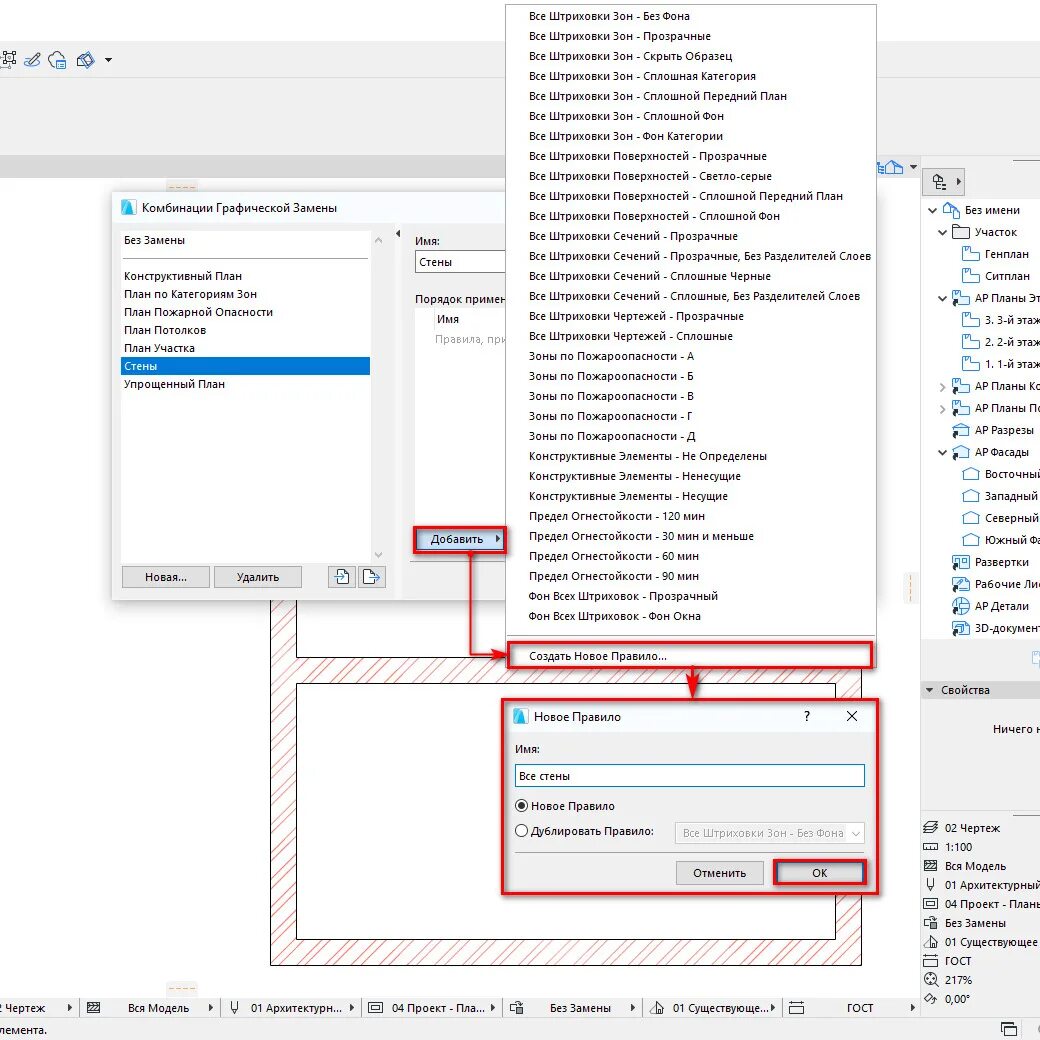Image resolution: width=1040 pixels, height=1040 pixels.
Task: Select Предел Огнестойкости - 120 мин menu item
Action: [690, 516]
